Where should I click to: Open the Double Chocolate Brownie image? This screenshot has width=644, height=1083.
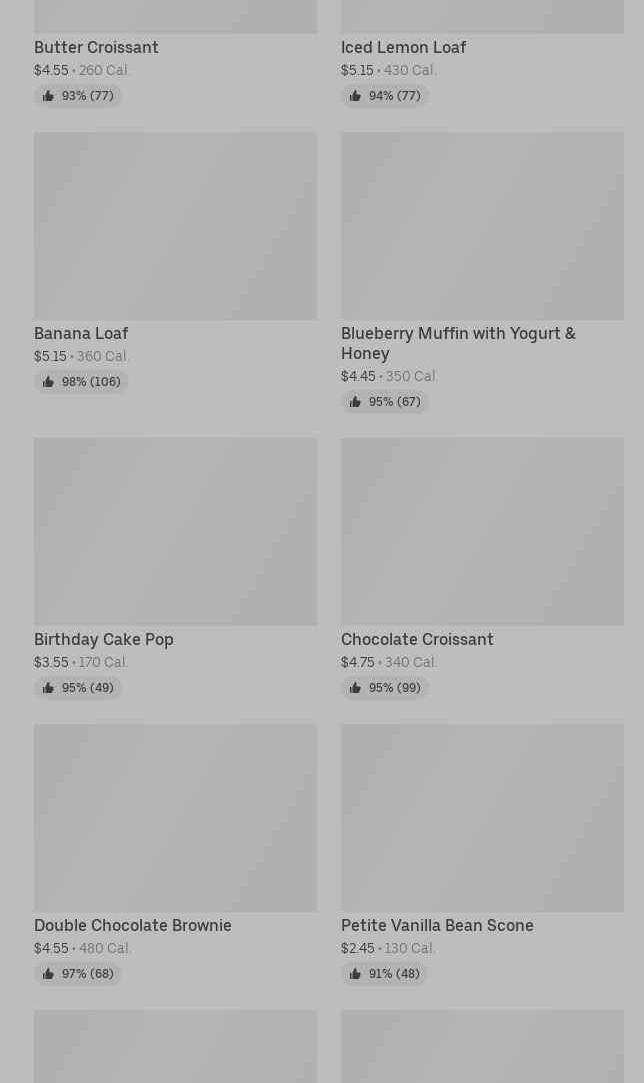175,818
